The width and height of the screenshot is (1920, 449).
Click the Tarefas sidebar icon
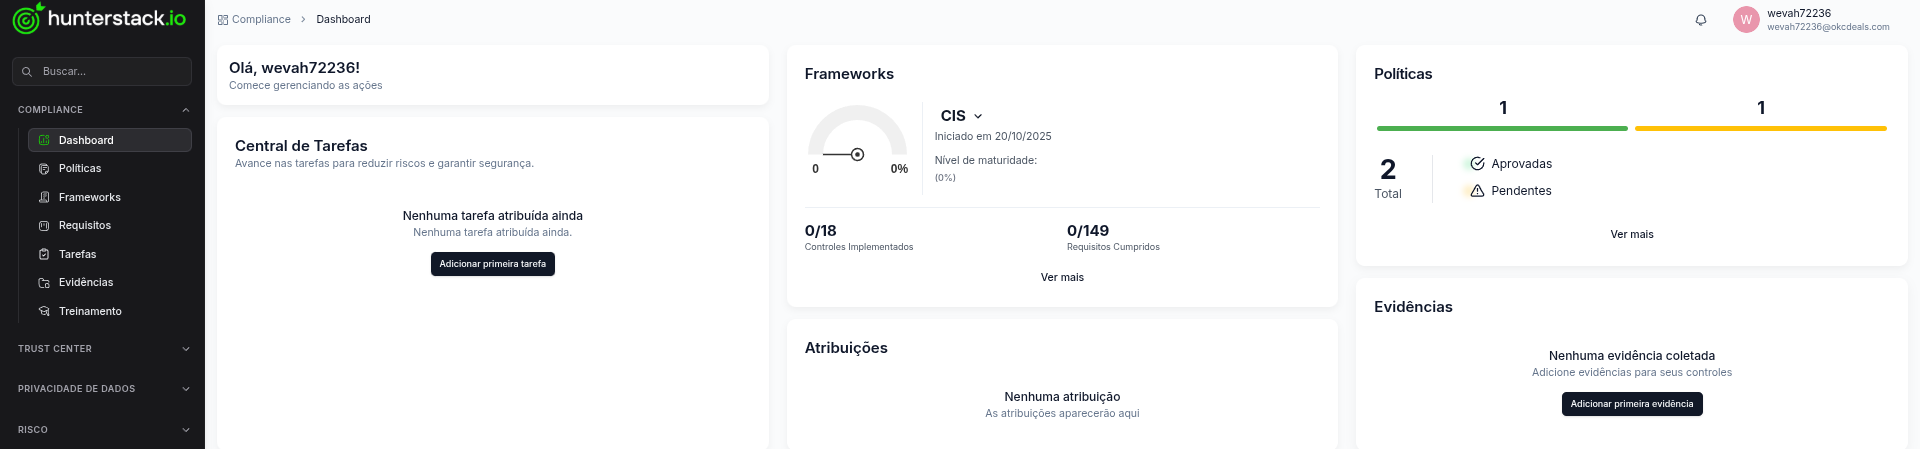click(x=44, y=255)
